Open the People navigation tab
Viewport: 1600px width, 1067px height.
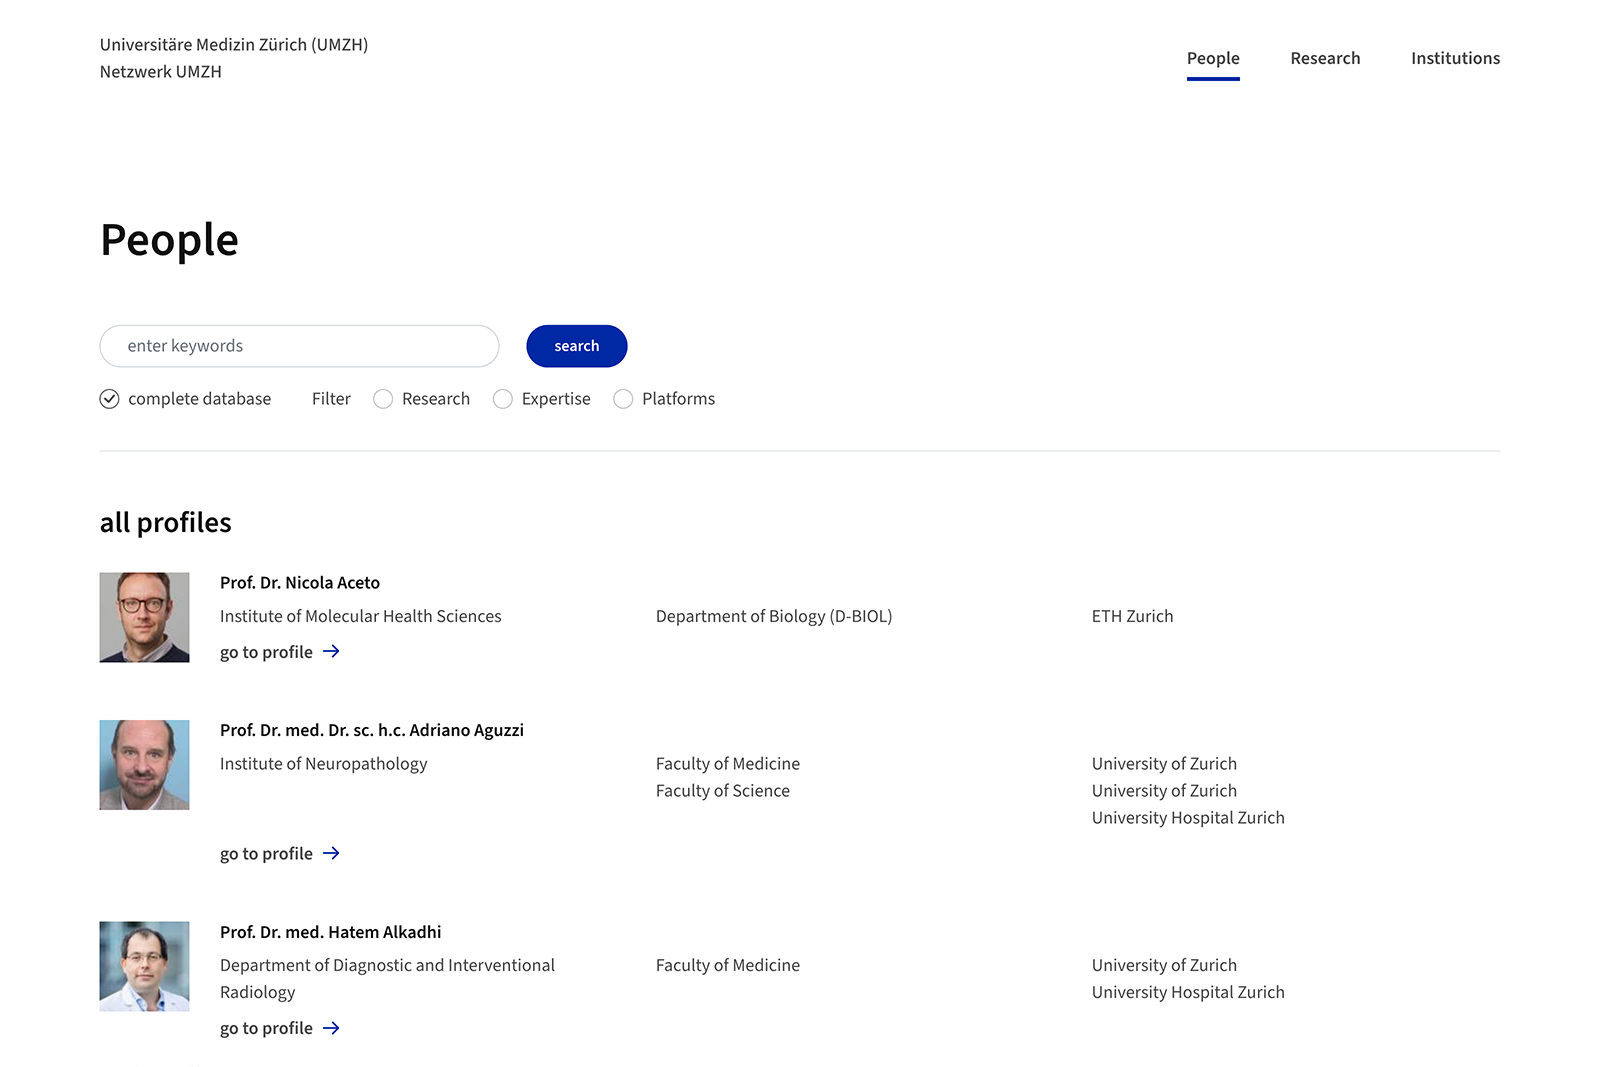pyautogui.click(x=1212, y=58)
